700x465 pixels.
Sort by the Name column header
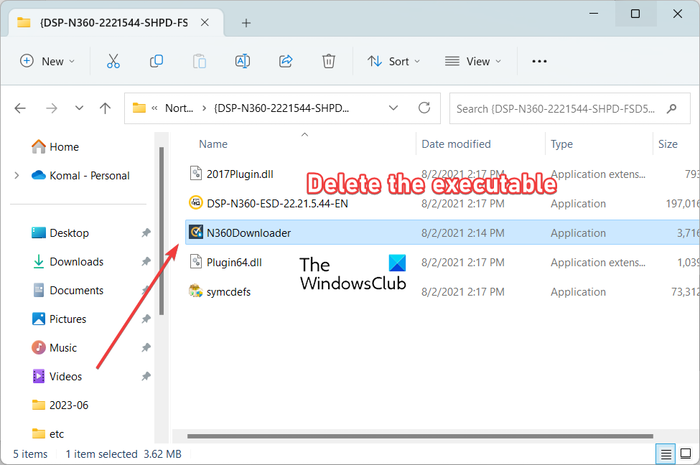click(213, 144)
